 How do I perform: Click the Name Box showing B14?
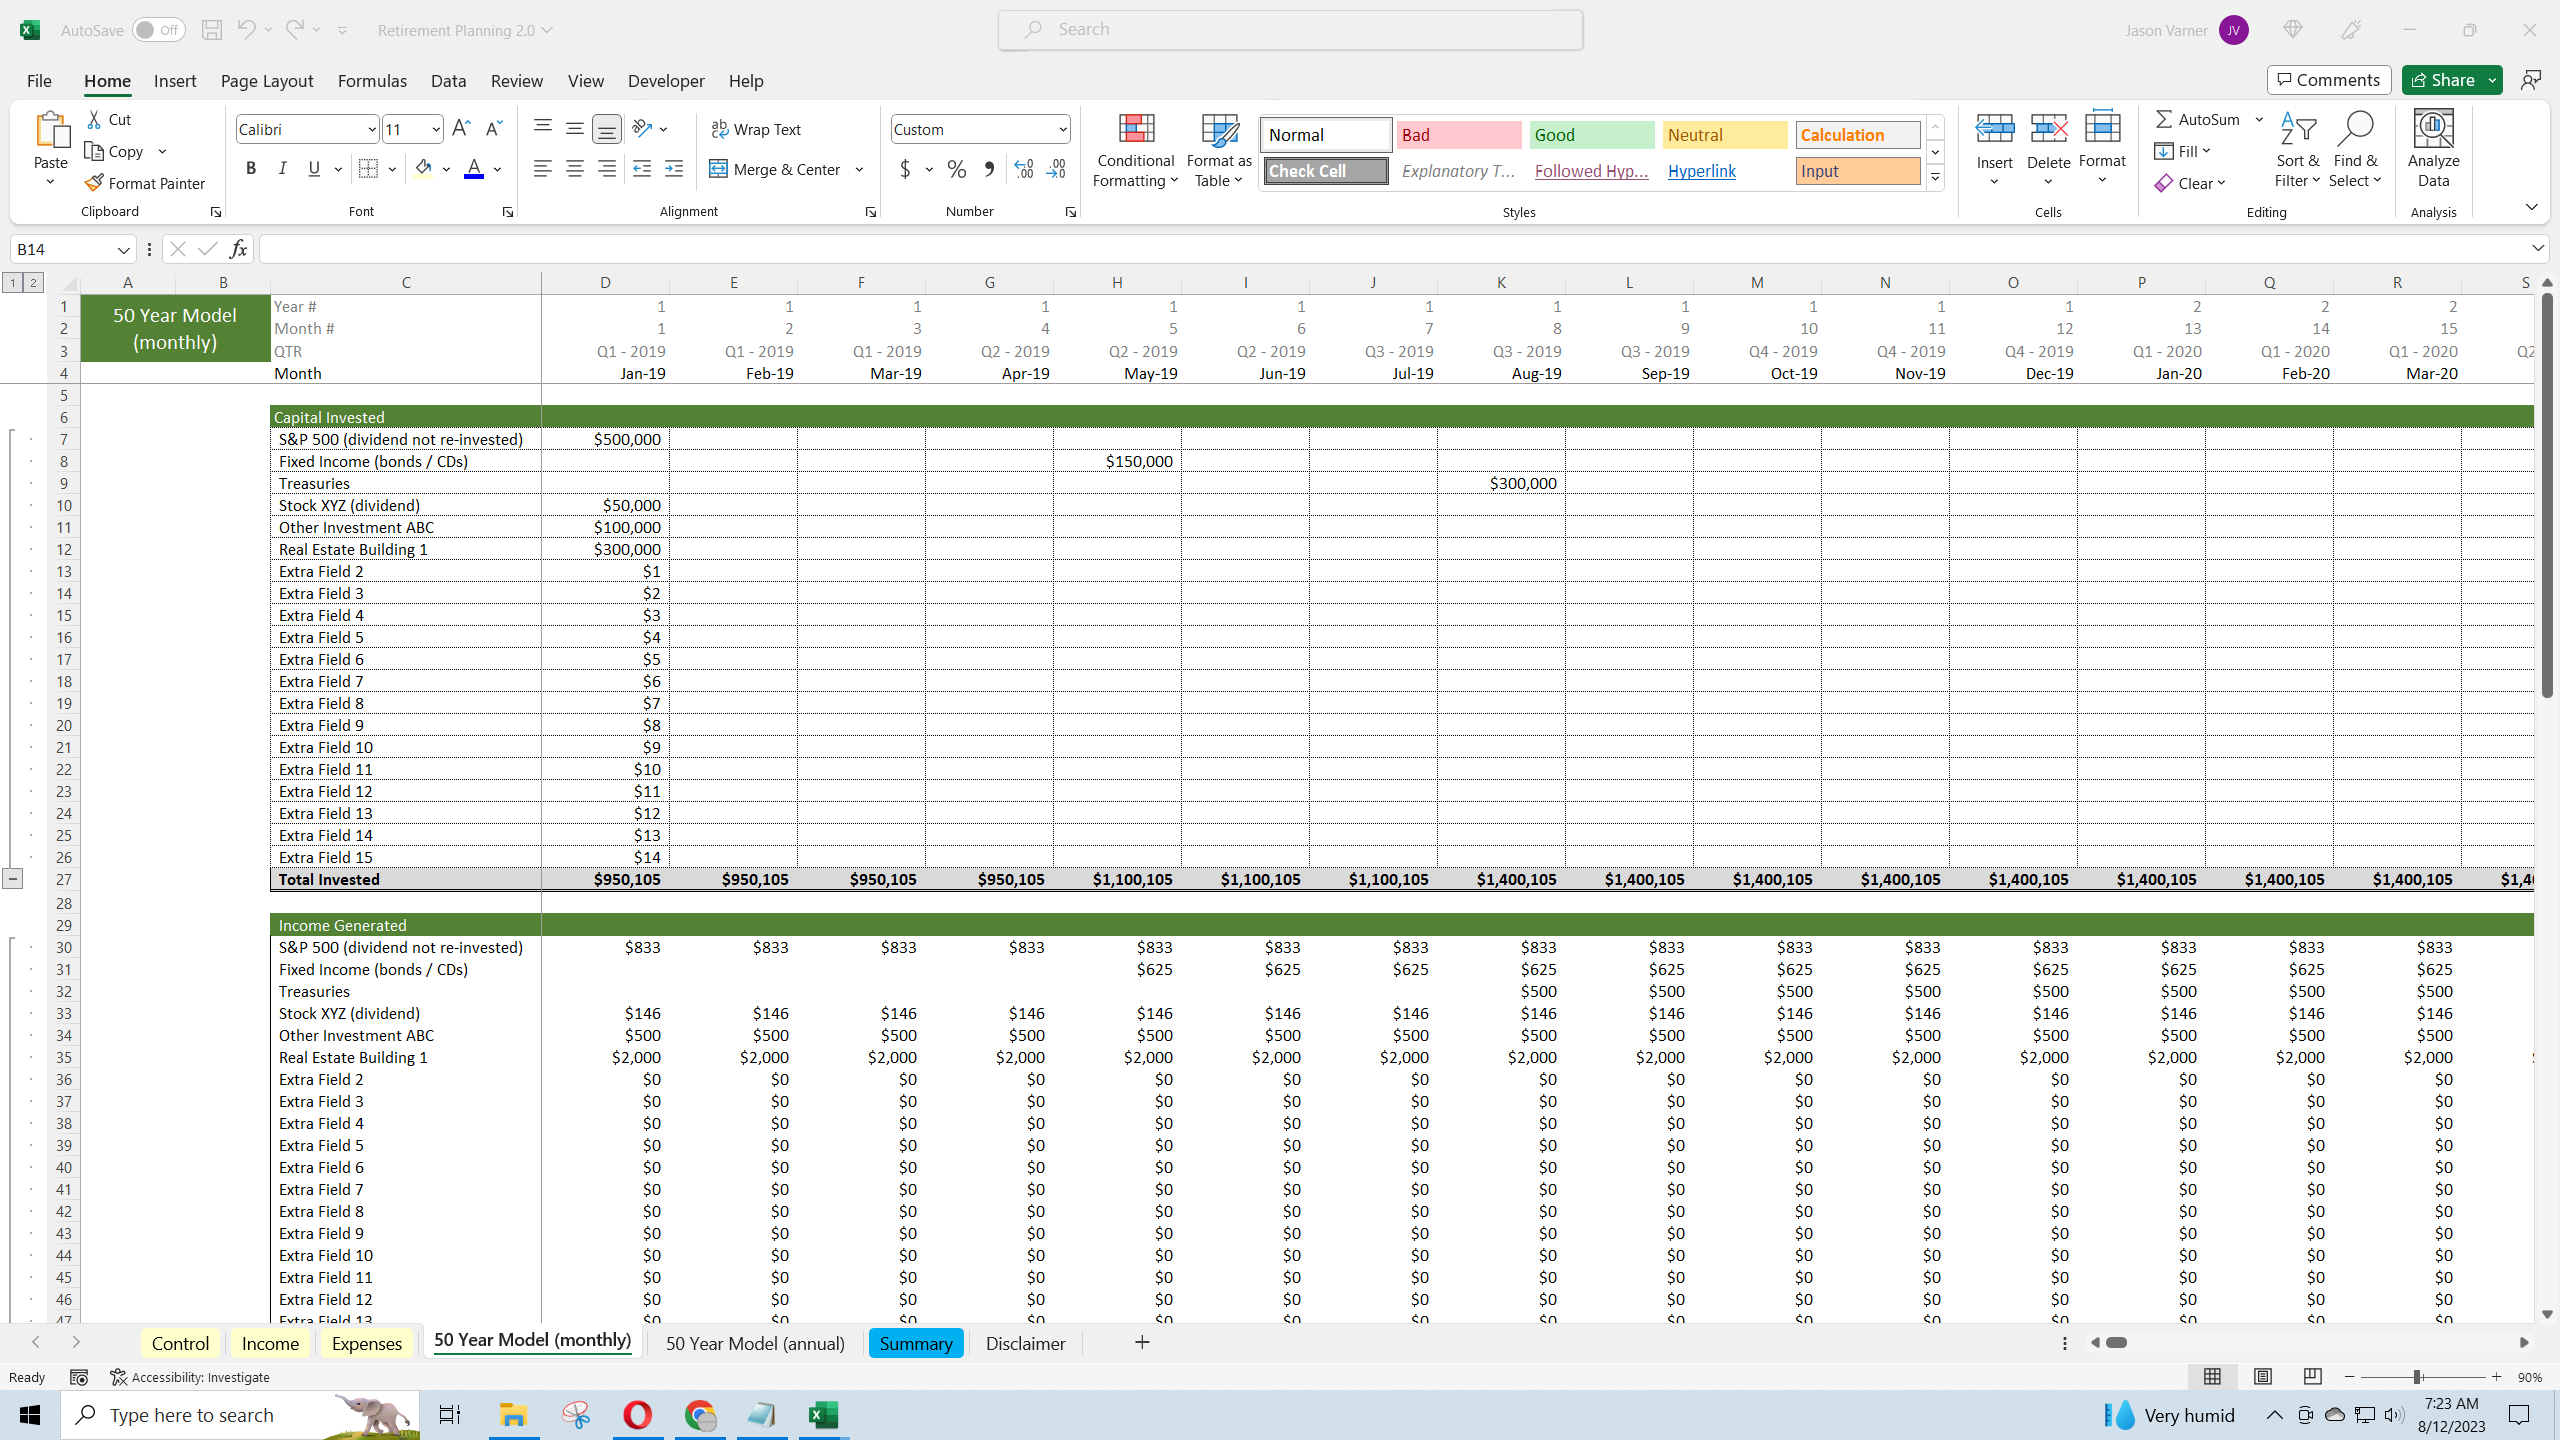tap(65, 249)
